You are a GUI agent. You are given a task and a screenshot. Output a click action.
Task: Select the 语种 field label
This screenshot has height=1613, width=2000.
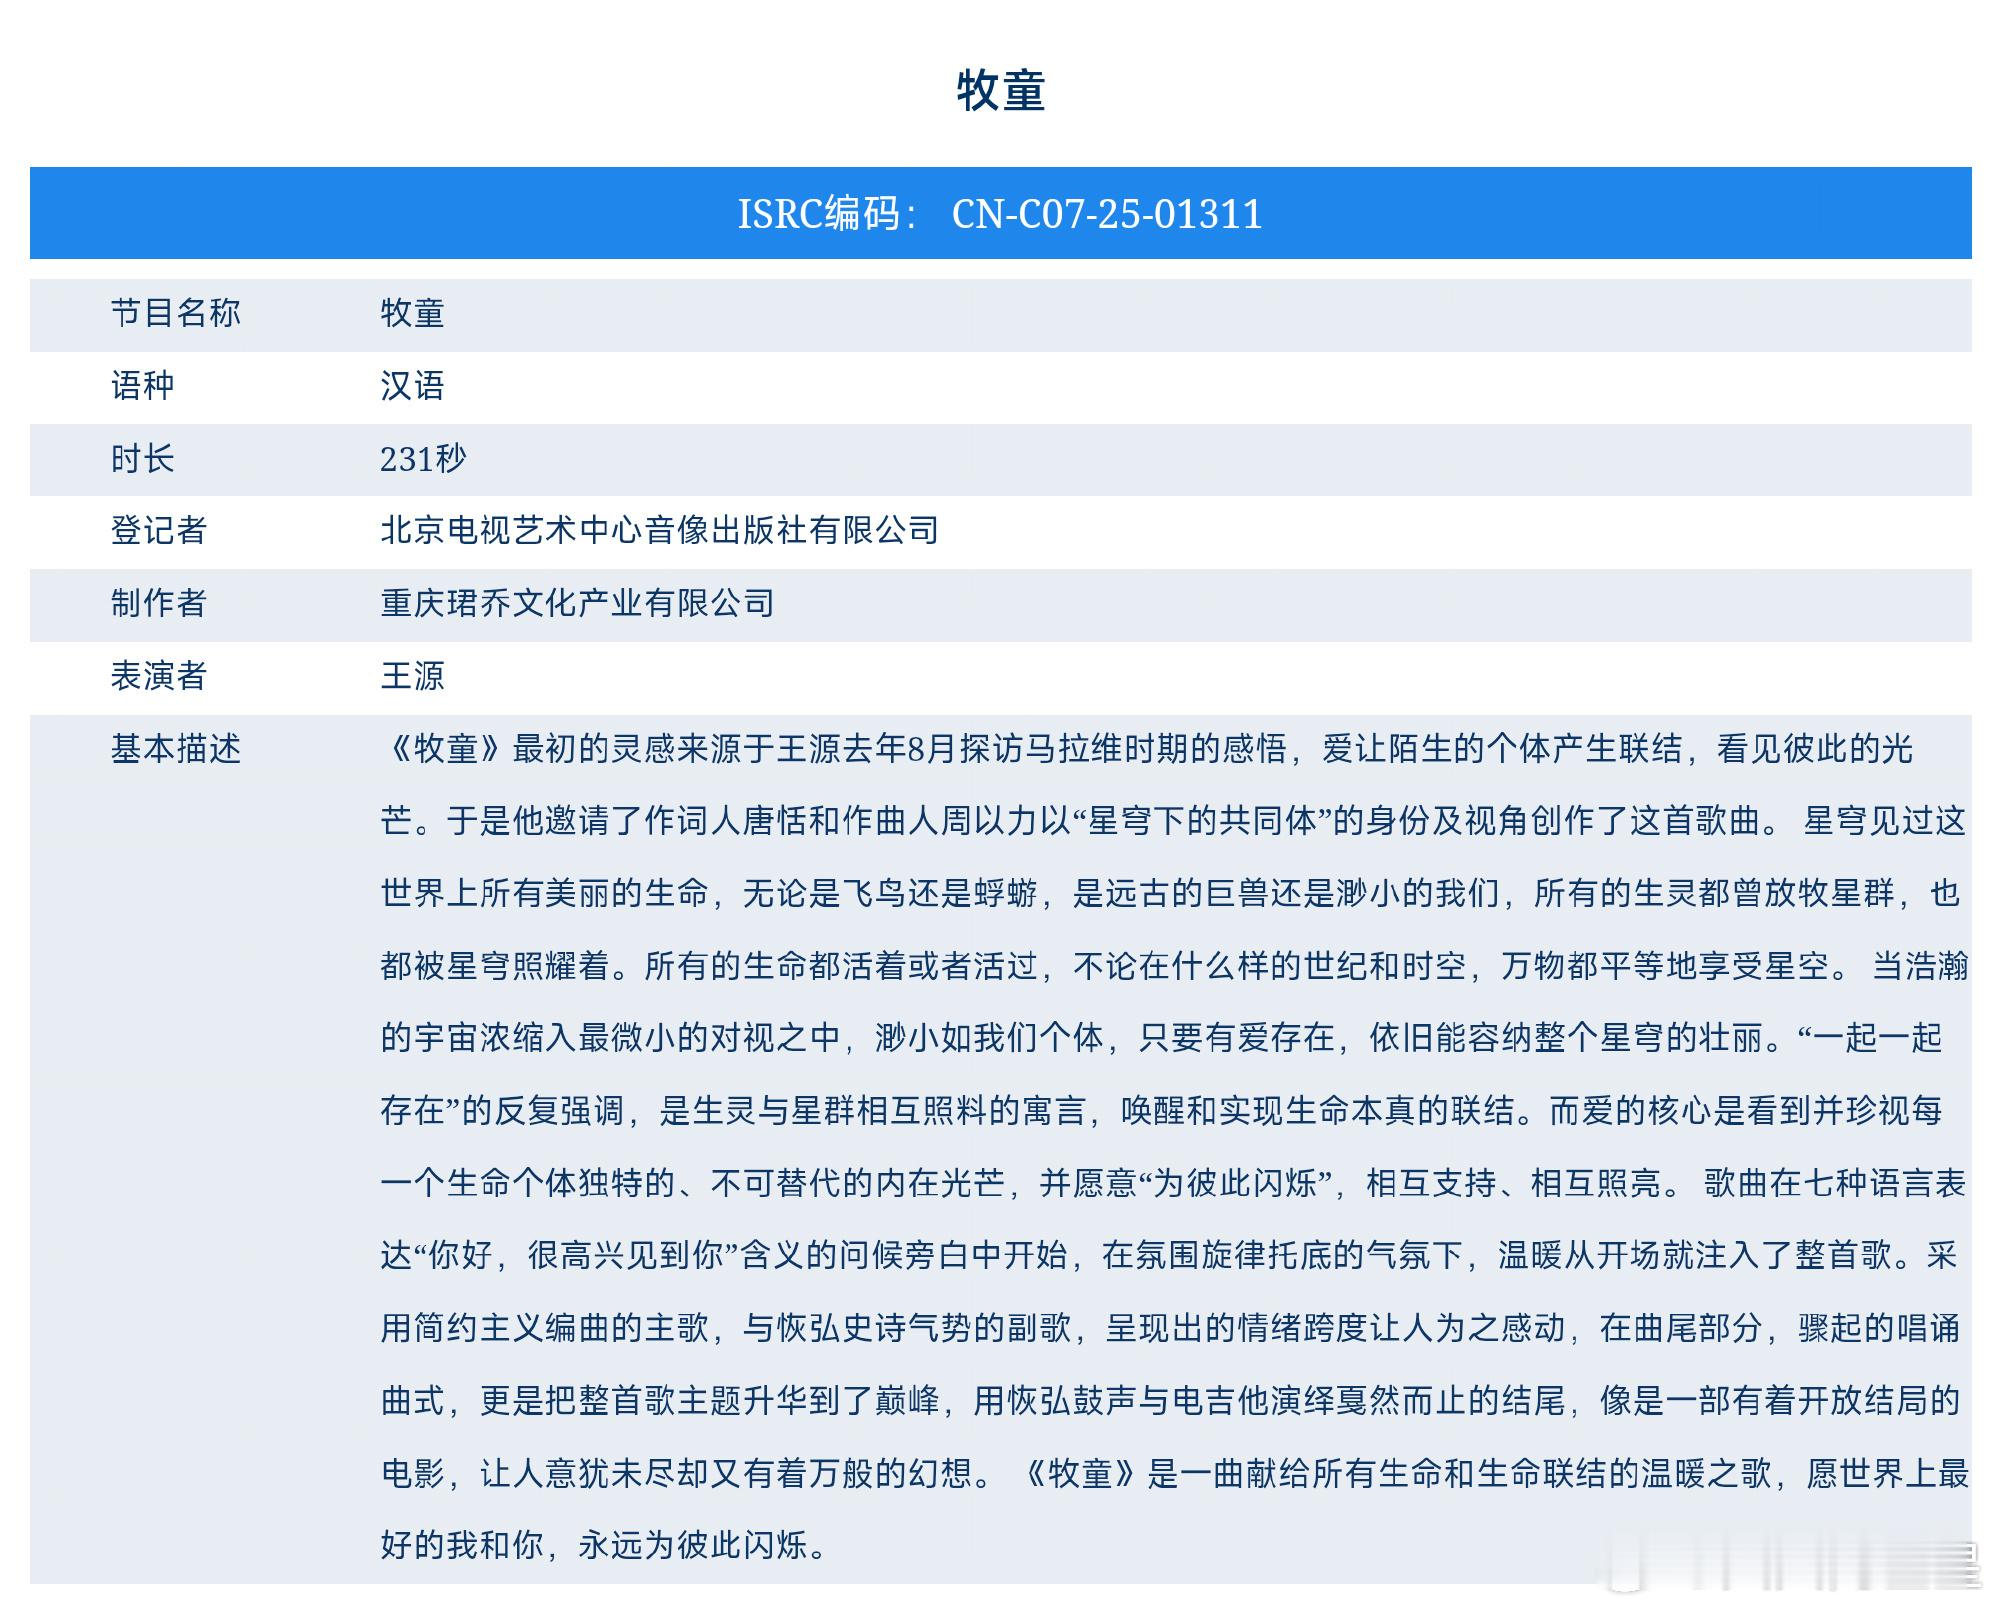(x=142, y=386)
